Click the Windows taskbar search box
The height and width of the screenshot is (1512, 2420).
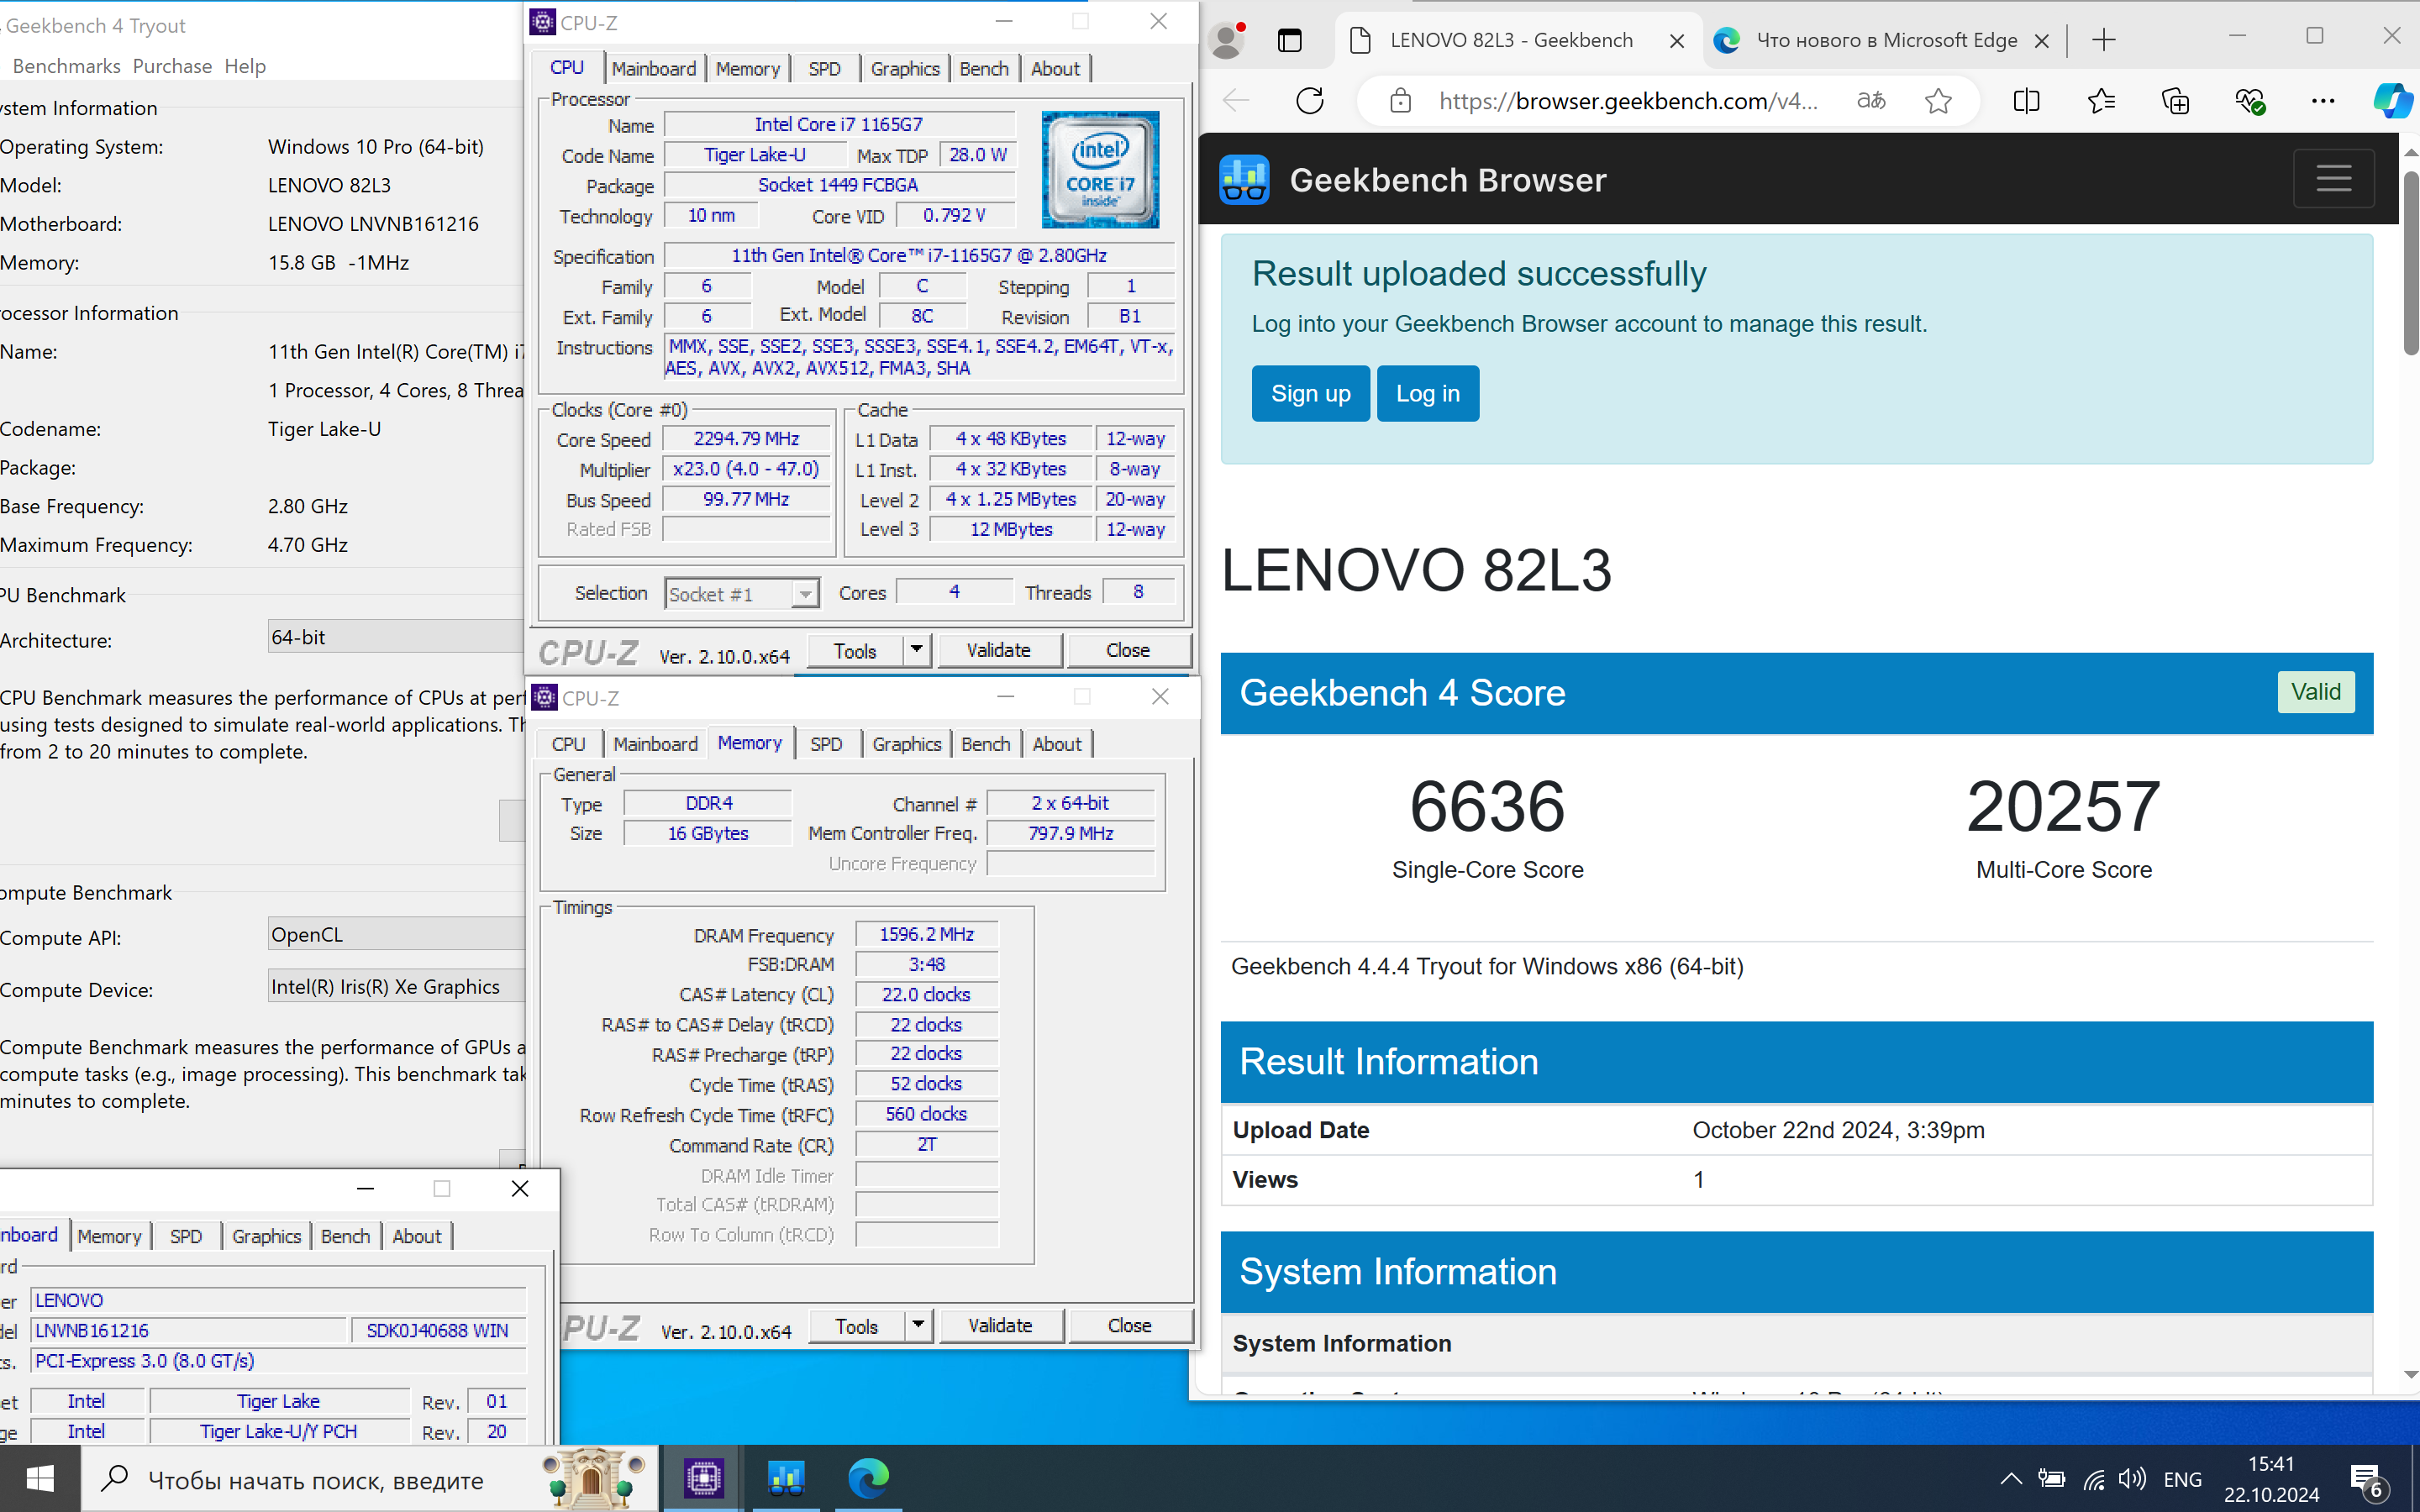pos(369,1479)
